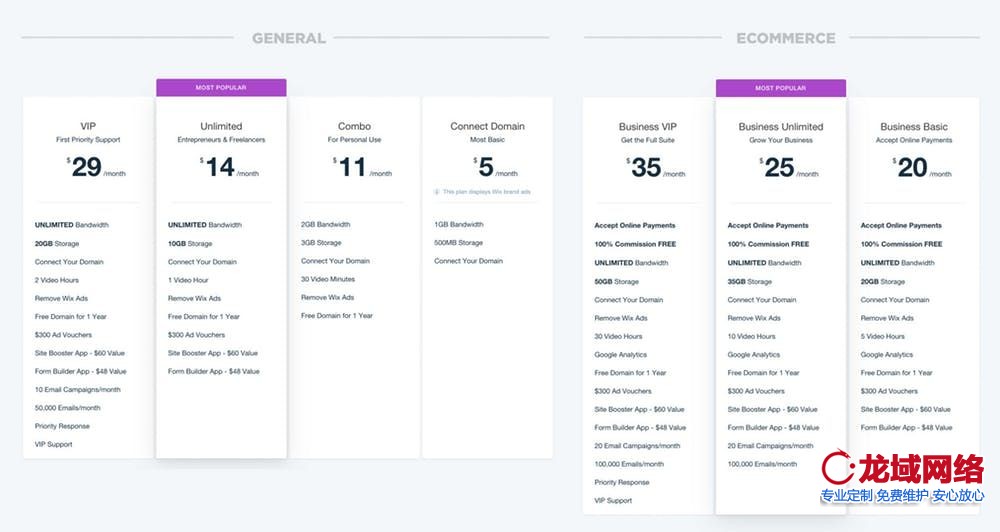1000x532 pixels.
Task: Click the red logo in the bottom-right watermark
Action: coord(838,468)
